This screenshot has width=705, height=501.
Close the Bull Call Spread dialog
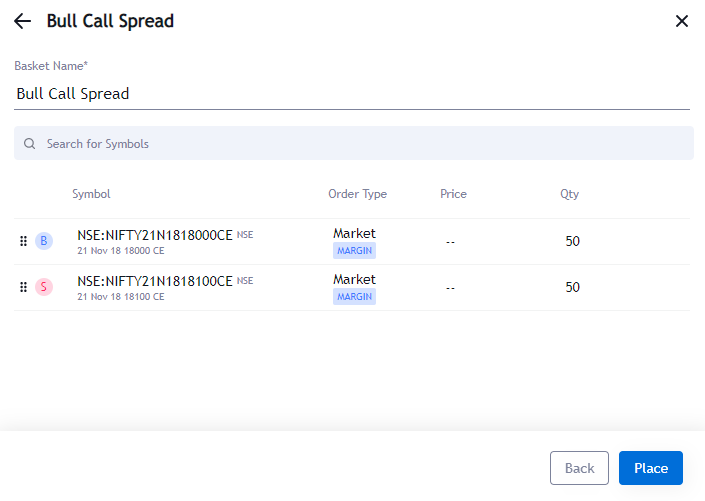[682, 21]
